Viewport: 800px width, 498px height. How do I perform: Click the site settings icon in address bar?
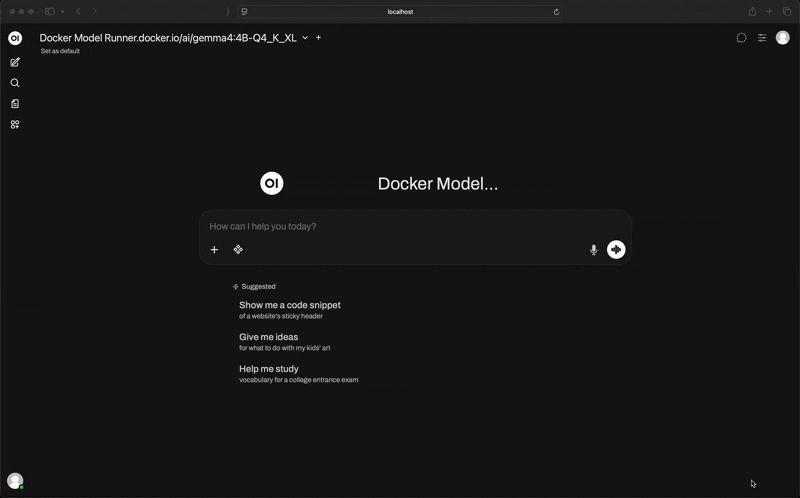[x=244, y=11]
